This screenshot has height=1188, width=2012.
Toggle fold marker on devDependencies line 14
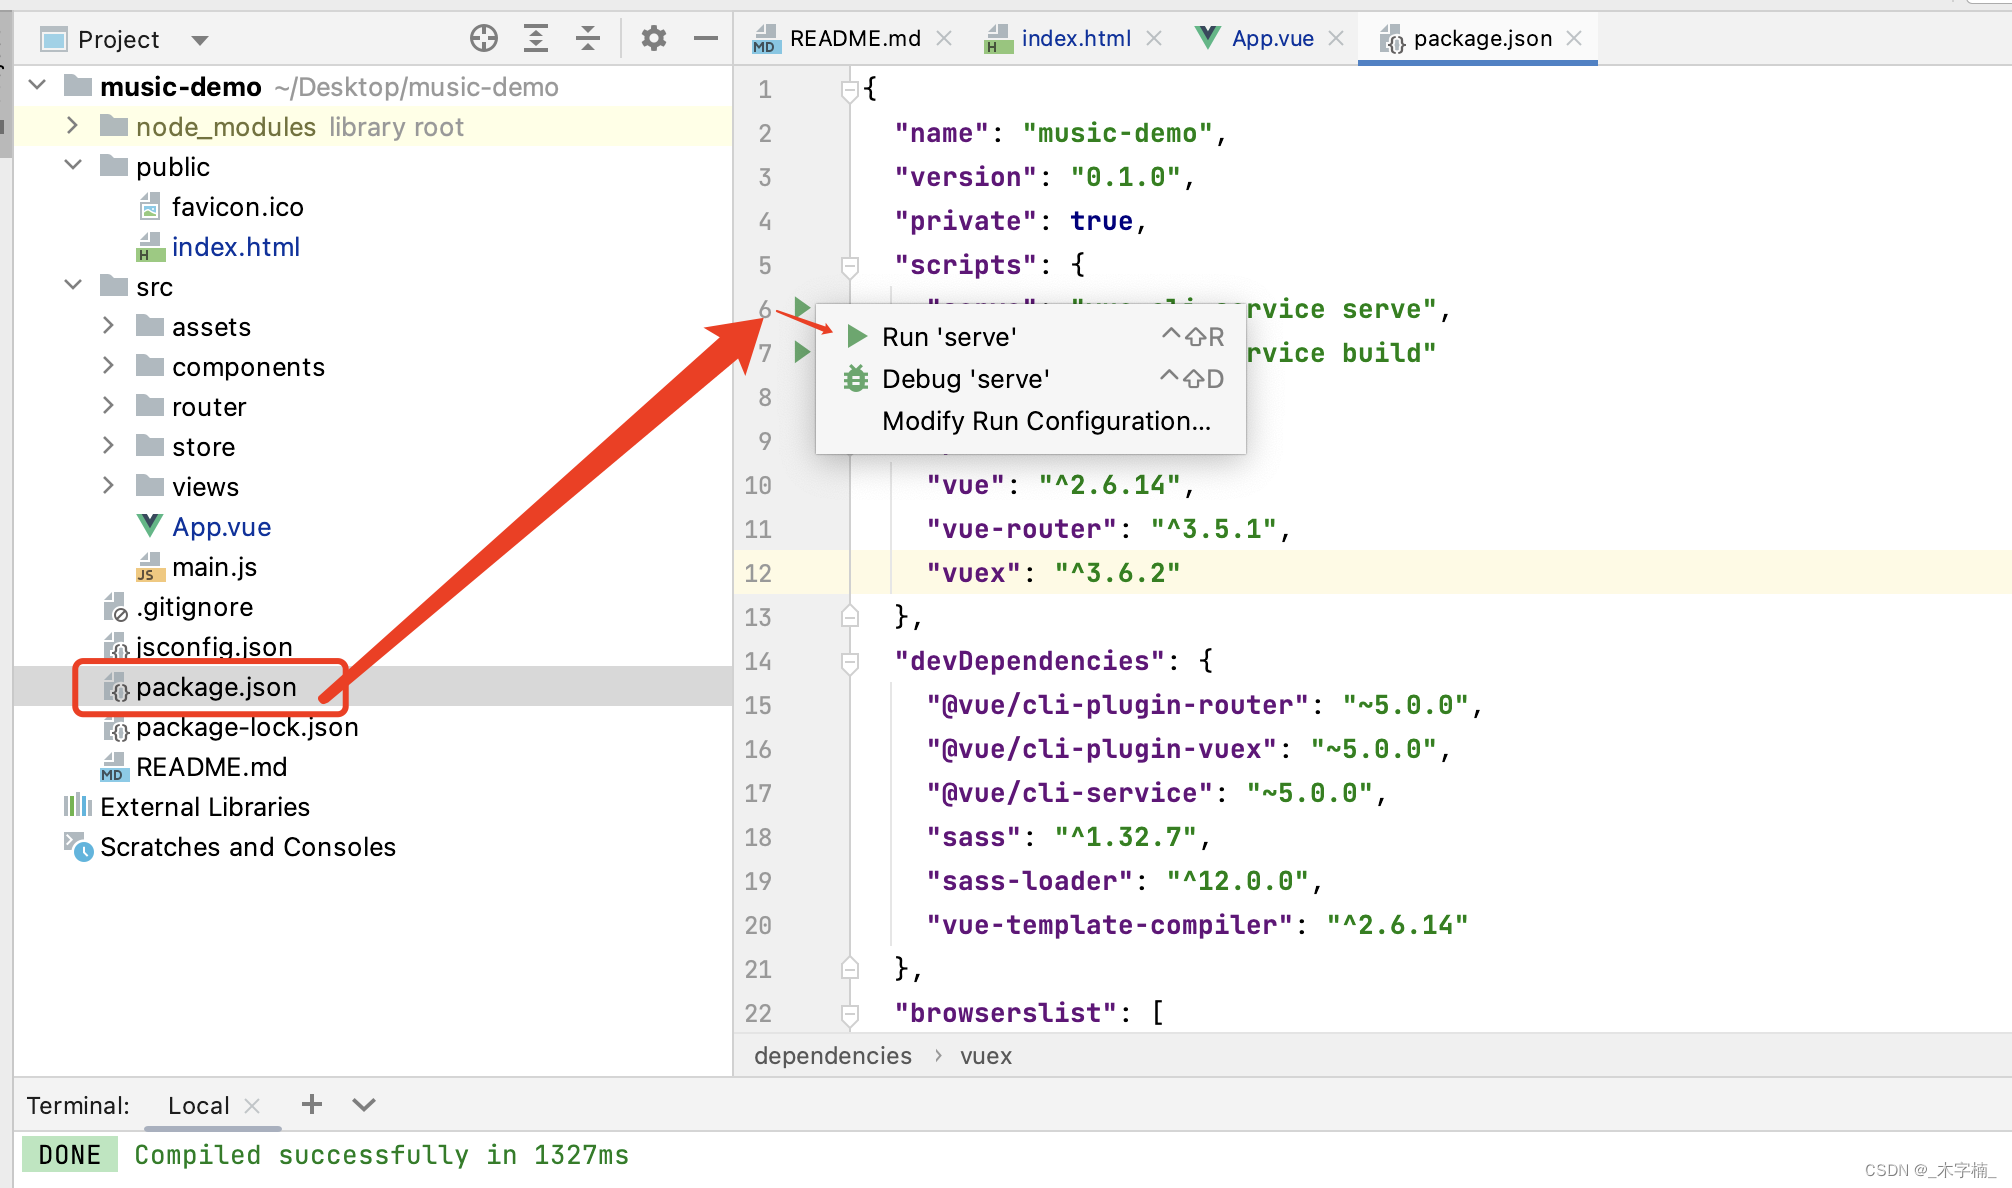[850, 661]
